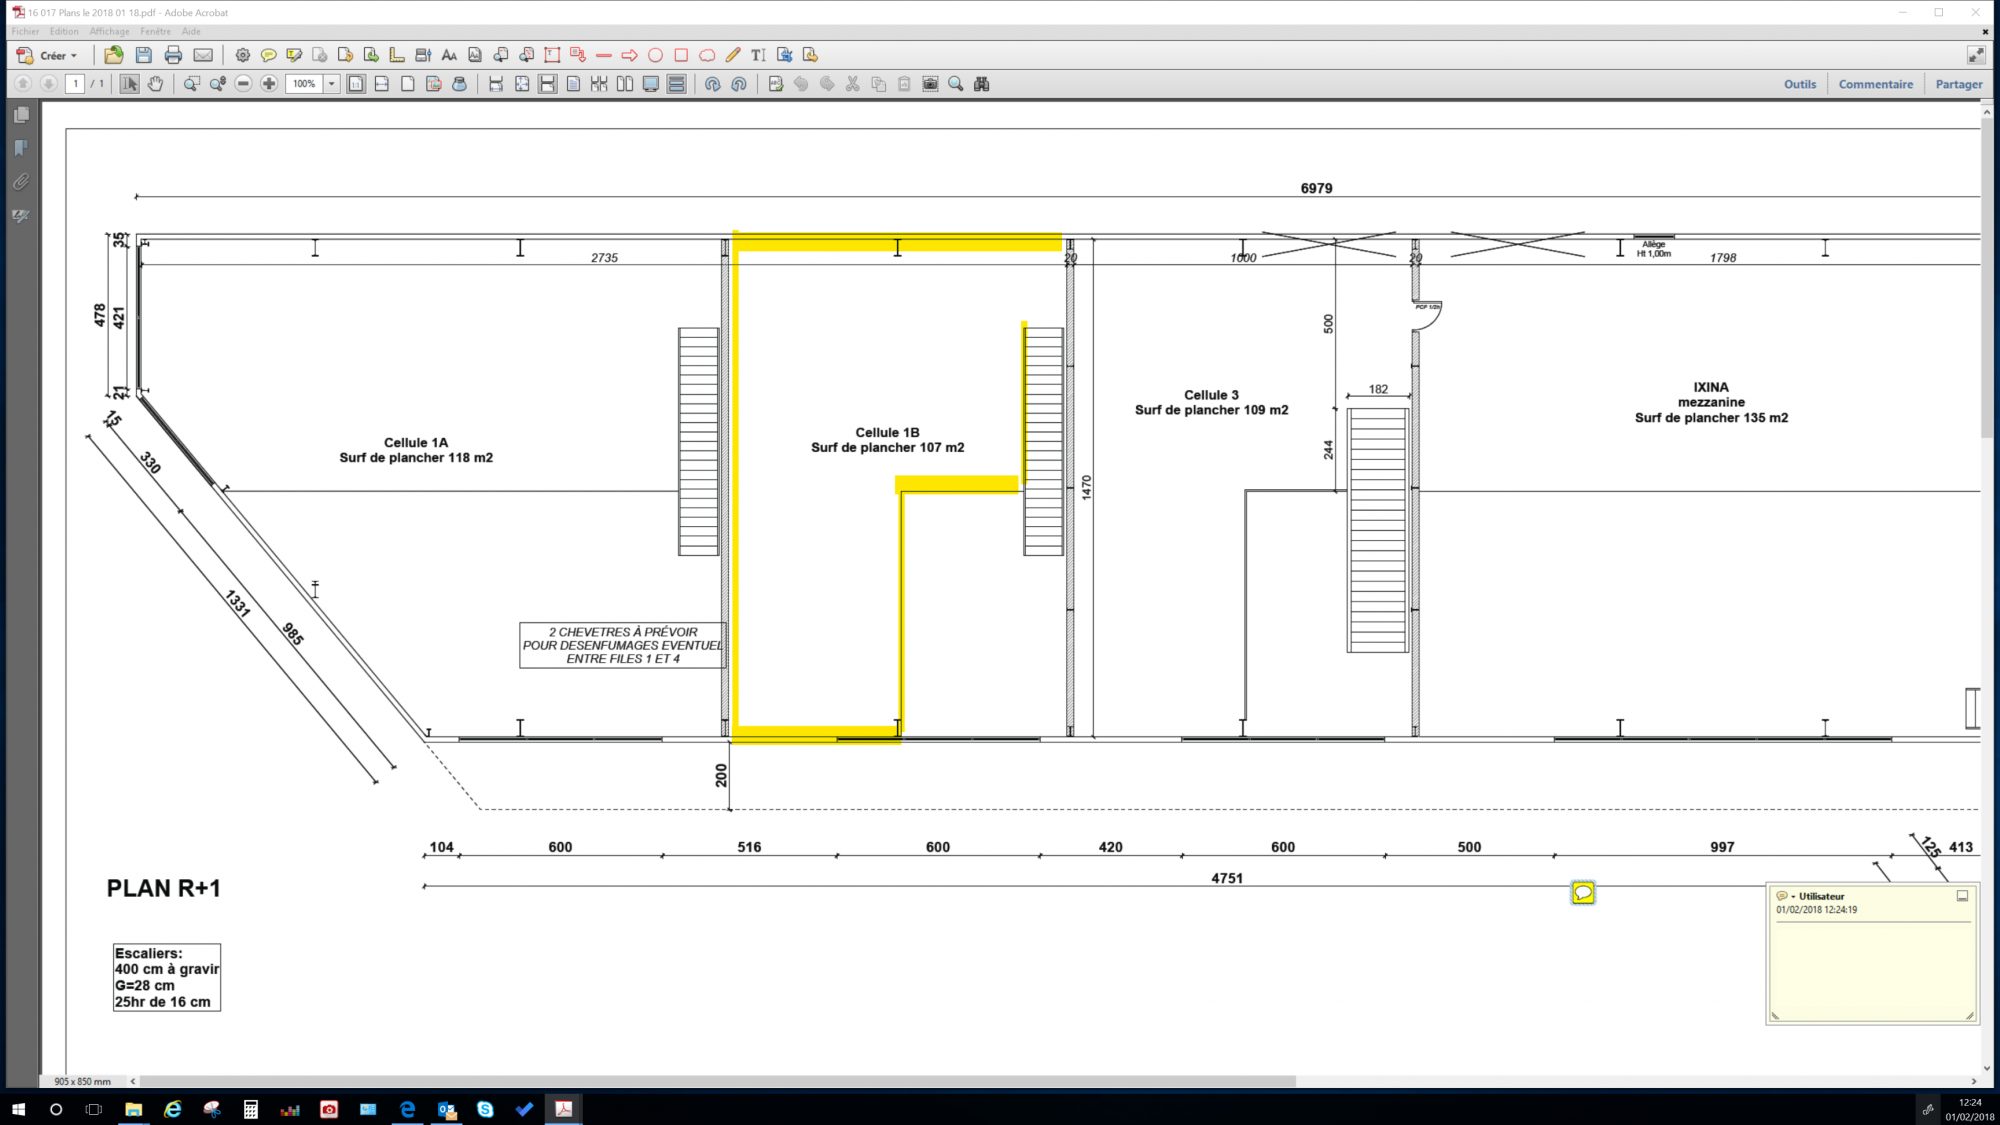
Task: Click the yellow comment marker on drawing
Action: coord(1583,892)
